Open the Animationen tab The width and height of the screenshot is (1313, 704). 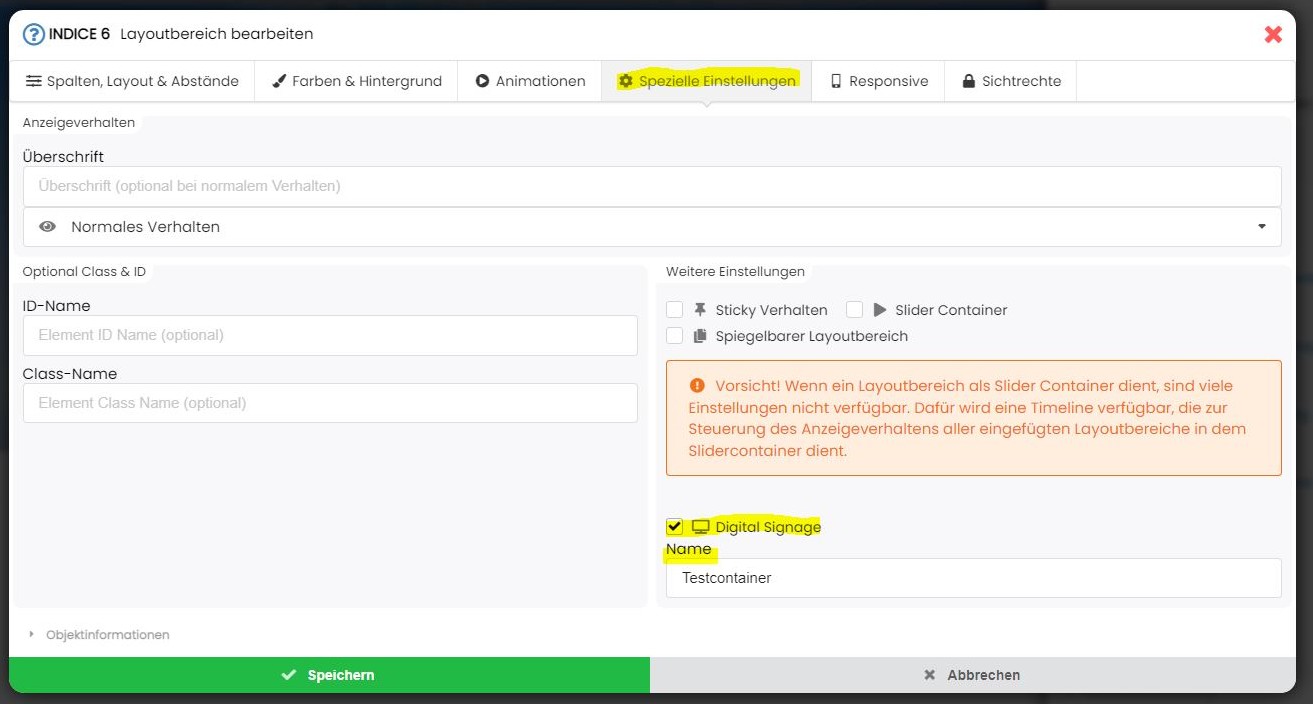pyautogui.click(x=530, y=81)
